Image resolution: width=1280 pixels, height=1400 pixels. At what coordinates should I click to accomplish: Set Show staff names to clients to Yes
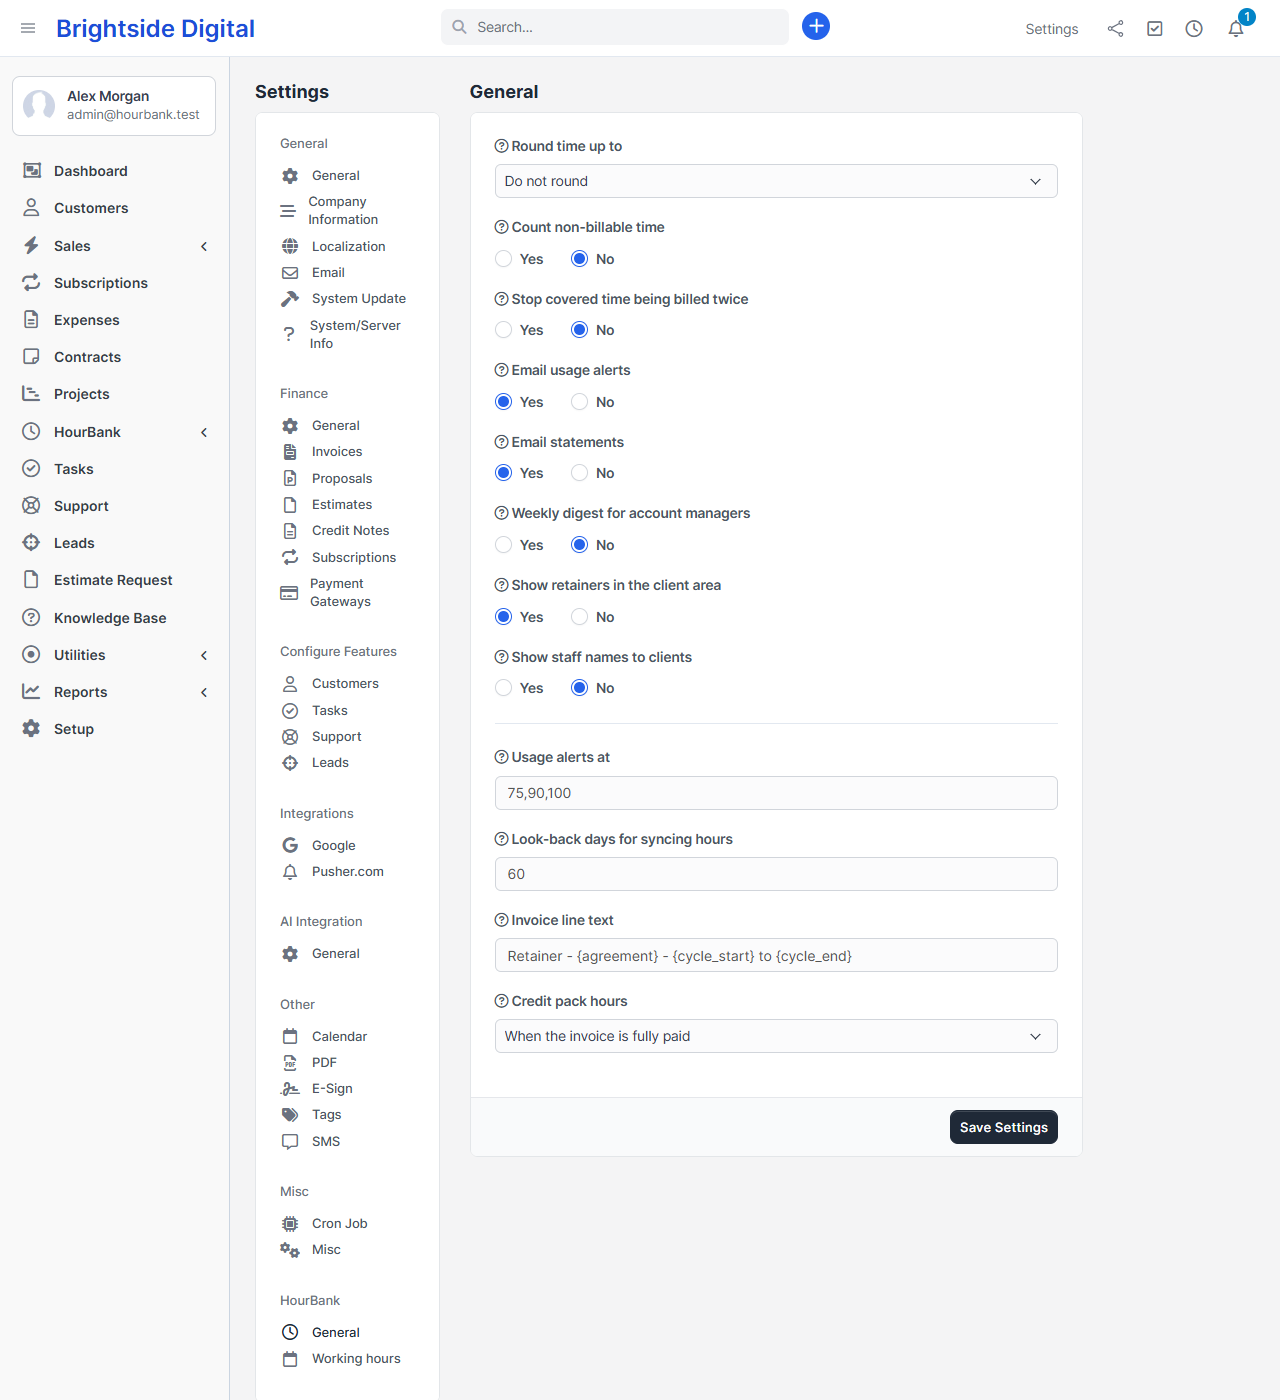pyautogui.click(x=504, y=688)
